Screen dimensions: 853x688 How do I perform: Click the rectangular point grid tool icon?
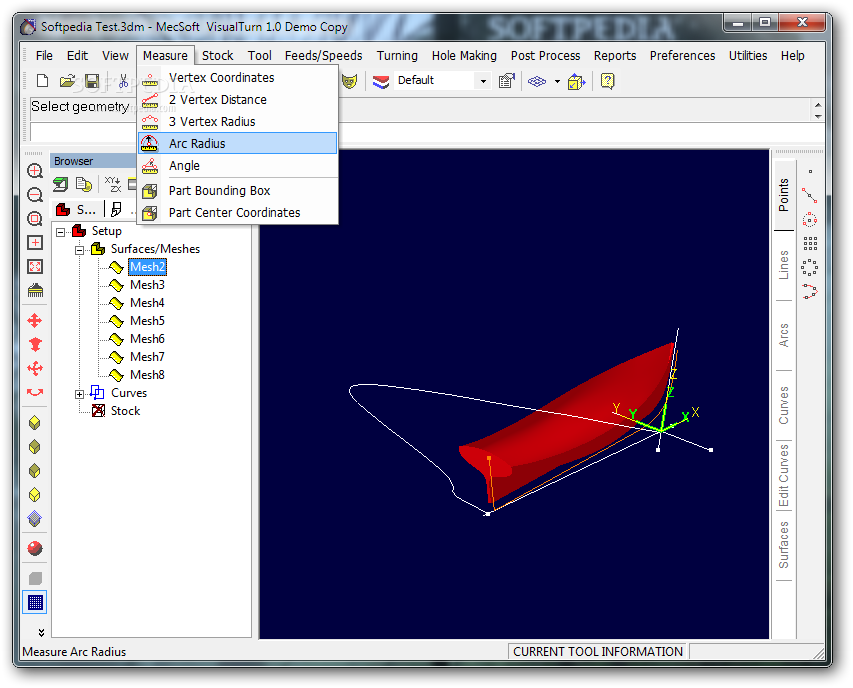tap(810, 243)
